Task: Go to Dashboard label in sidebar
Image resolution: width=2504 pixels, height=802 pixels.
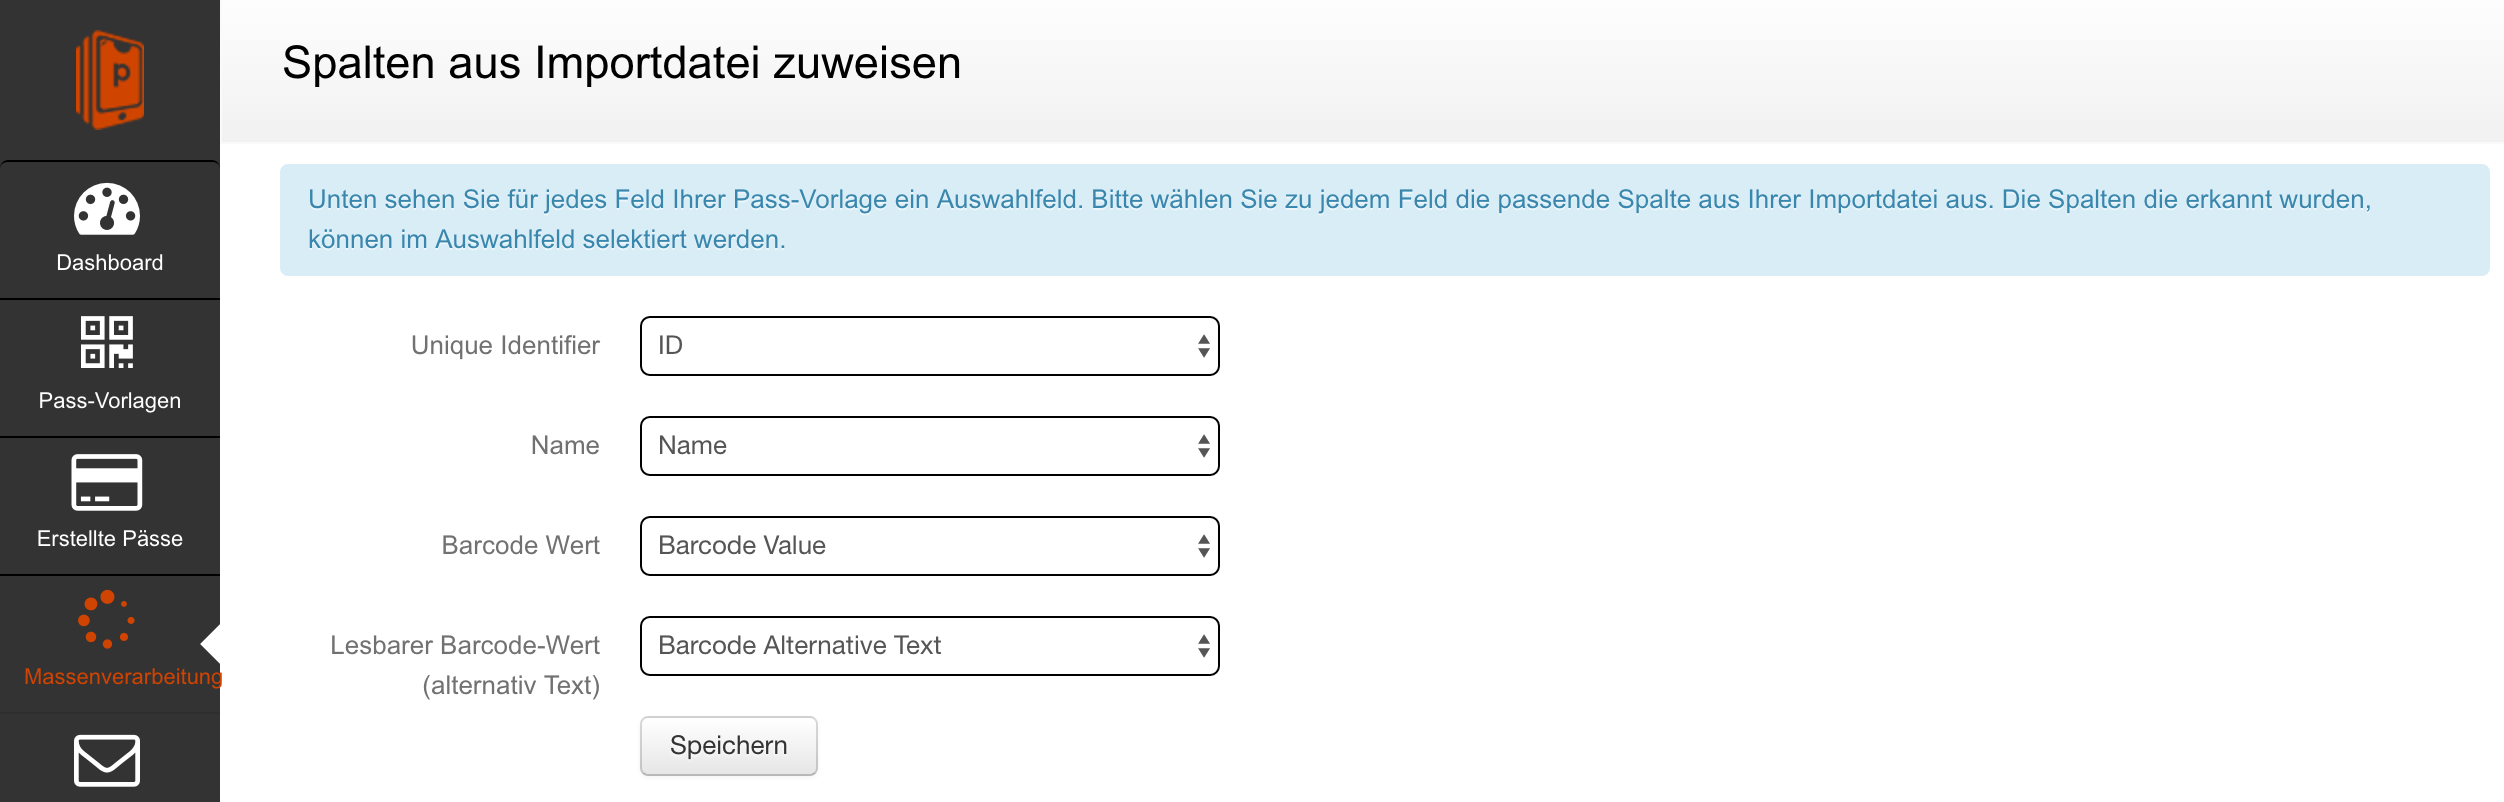Action: click(110, 263)
